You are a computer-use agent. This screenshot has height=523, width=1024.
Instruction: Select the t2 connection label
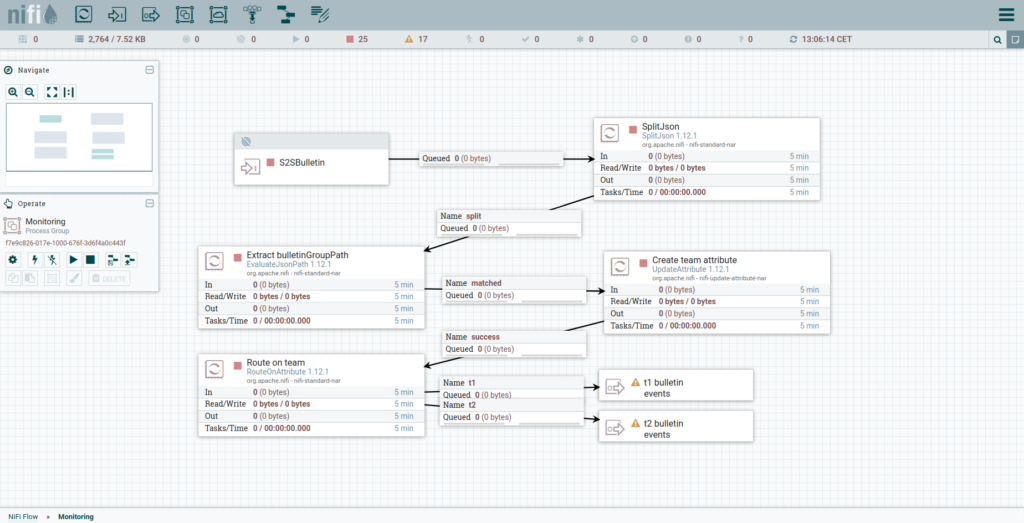tap(511, 412)
